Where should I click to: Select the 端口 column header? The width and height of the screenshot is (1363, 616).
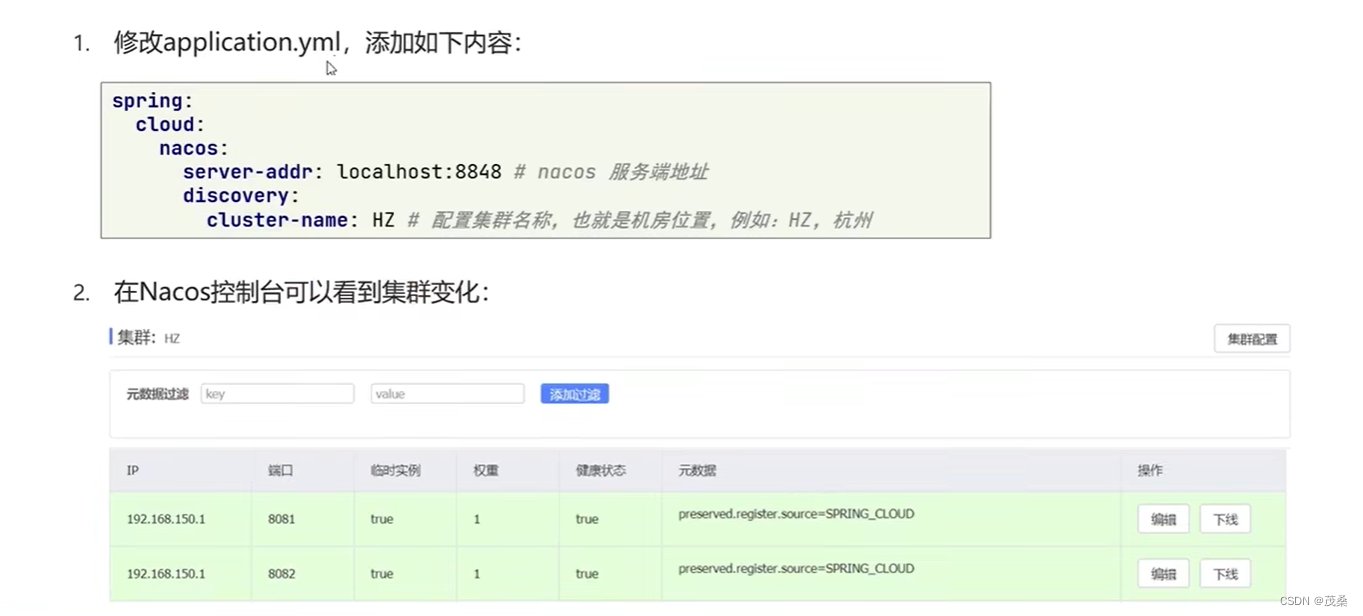[x=281, y=470]
